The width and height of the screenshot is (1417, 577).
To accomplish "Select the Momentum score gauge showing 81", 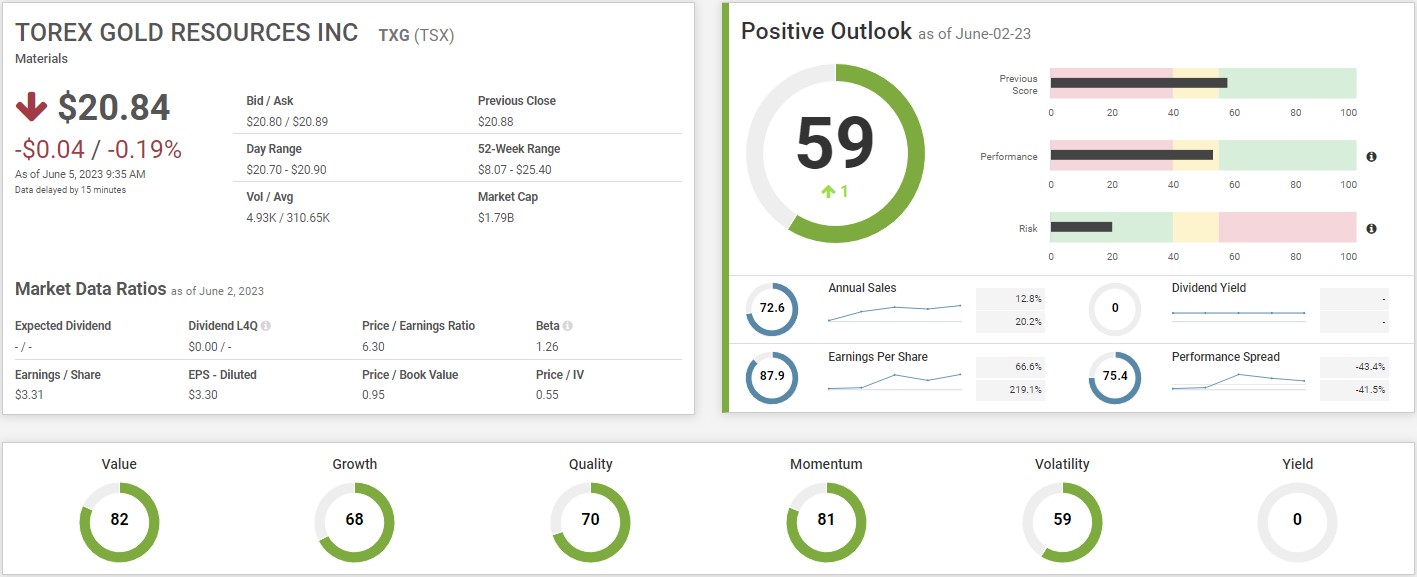I will coord(826,521).
